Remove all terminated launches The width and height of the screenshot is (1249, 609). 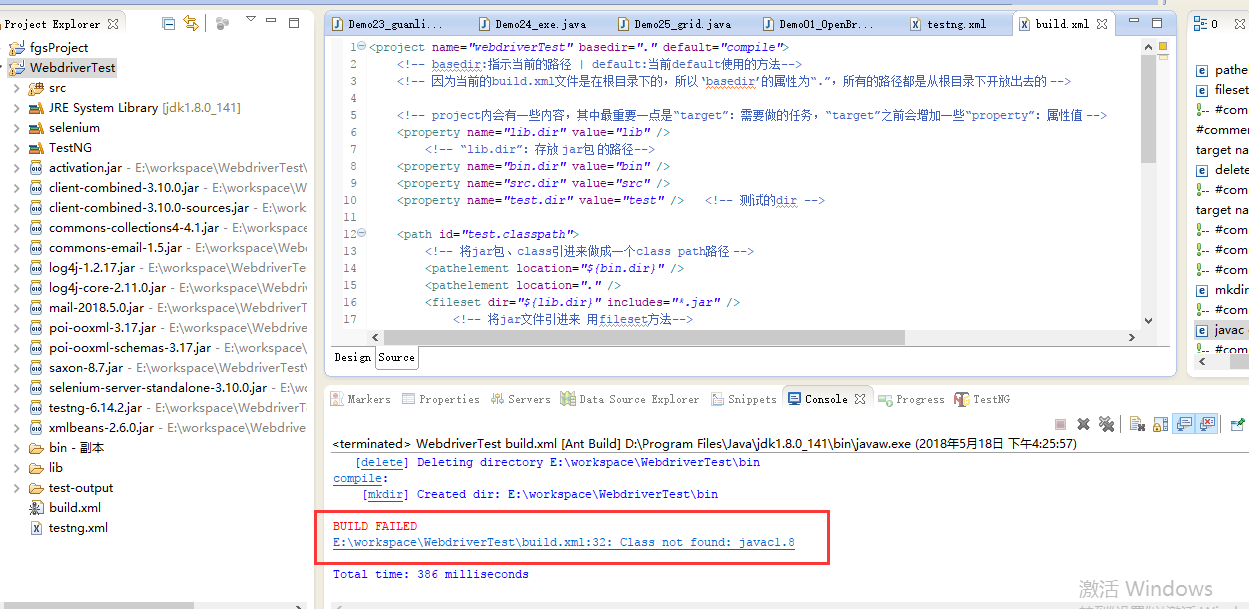coord(1106,424)
